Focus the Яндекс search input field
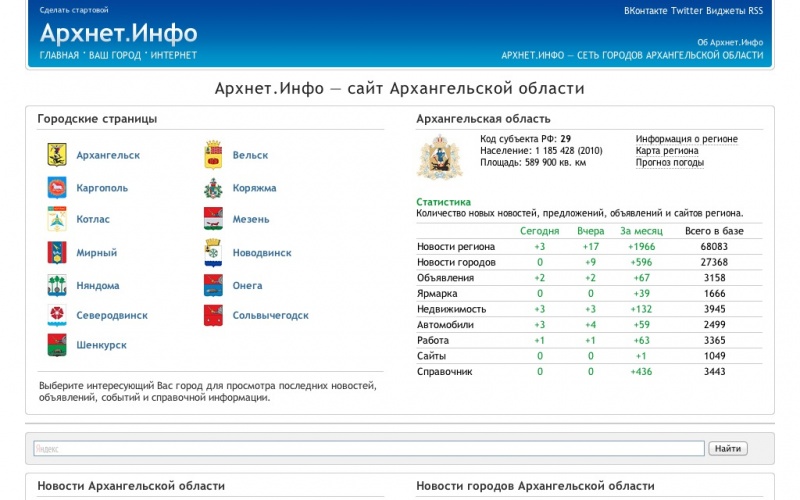Screen dimensions: 800x500 point(369,448)
